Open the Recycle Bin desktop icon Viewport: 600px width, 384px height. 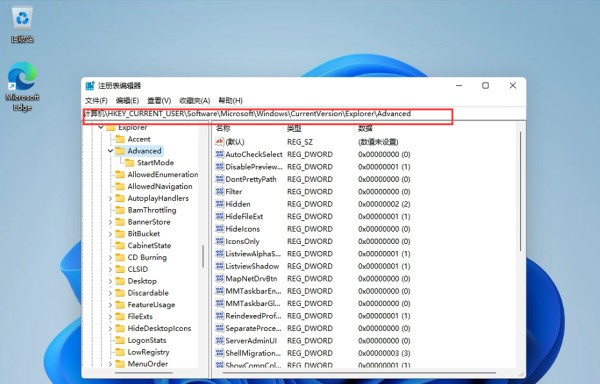[x=22, y=23]
